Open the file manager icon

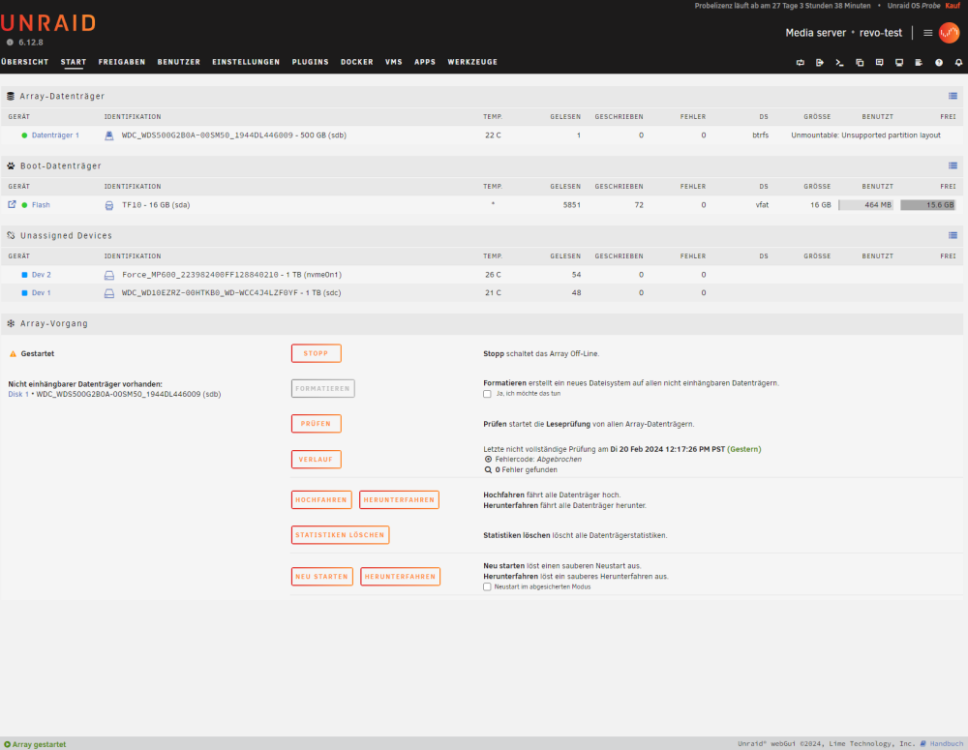[x=859, y=62]
